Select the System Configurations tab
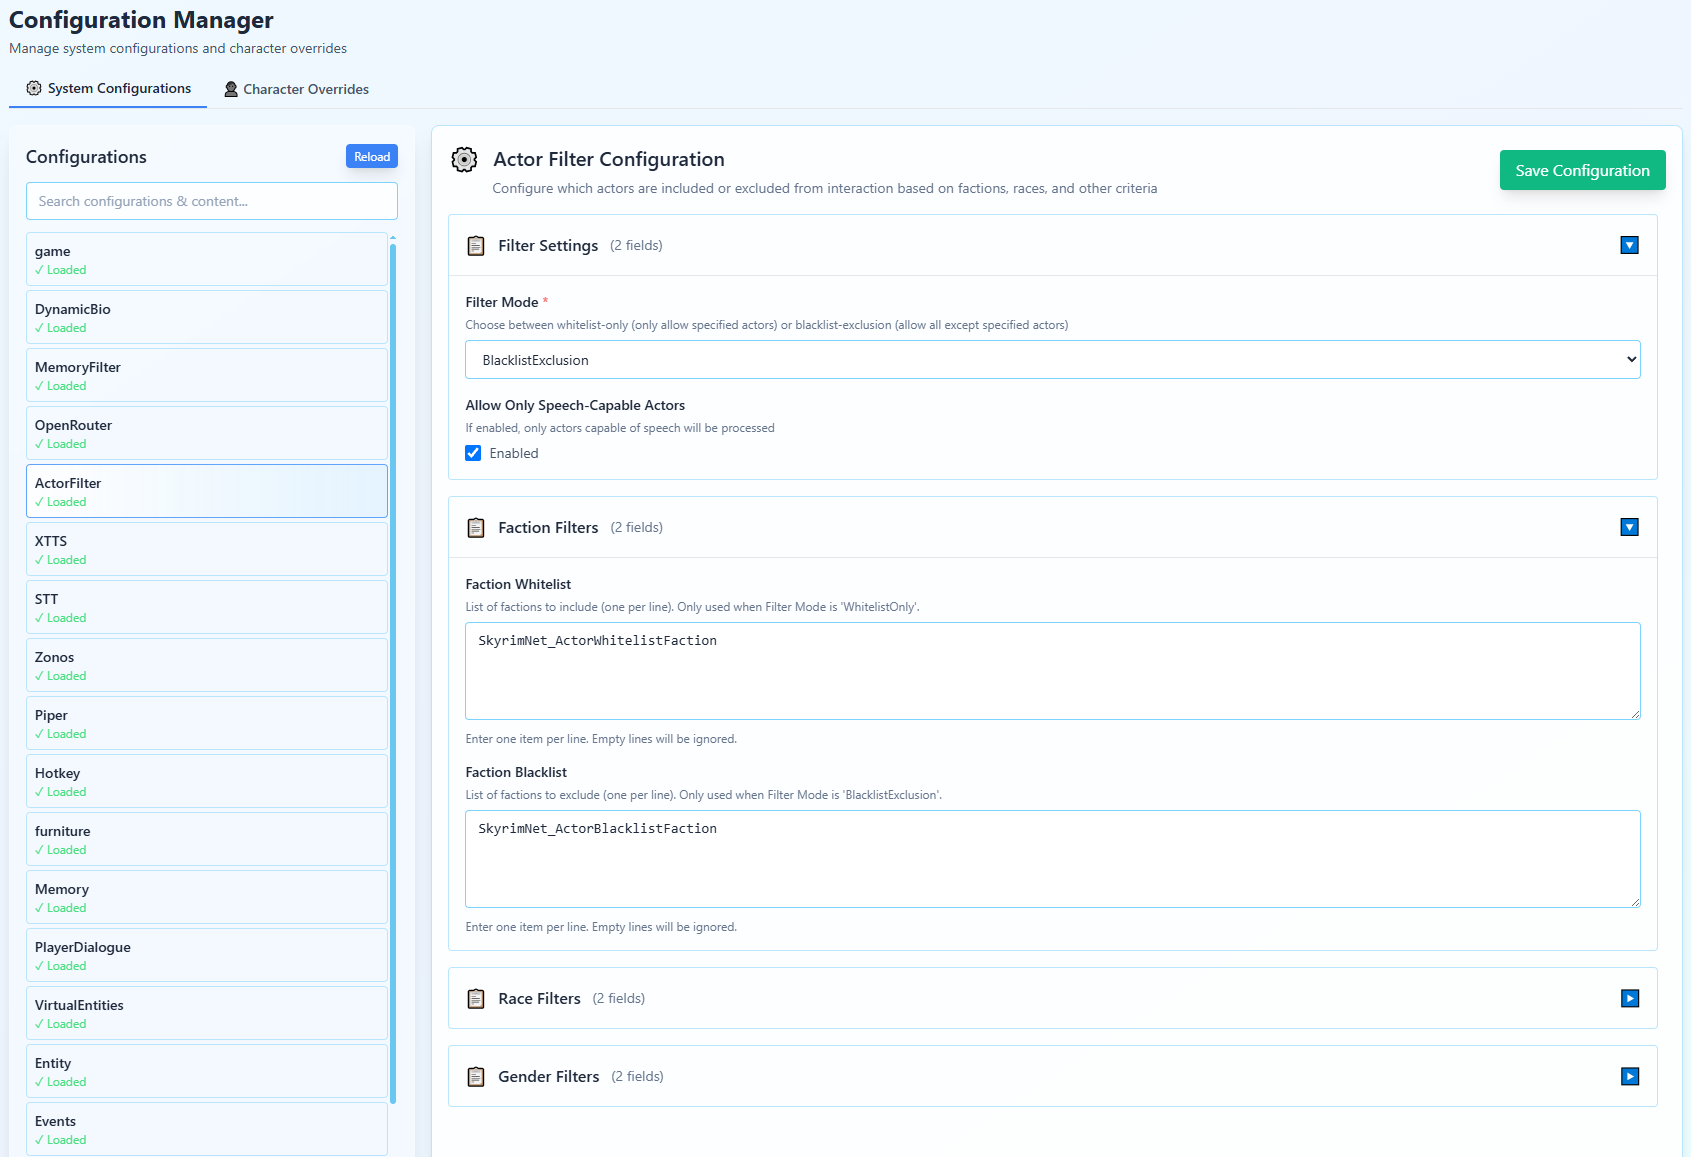 tap(108, 89)
